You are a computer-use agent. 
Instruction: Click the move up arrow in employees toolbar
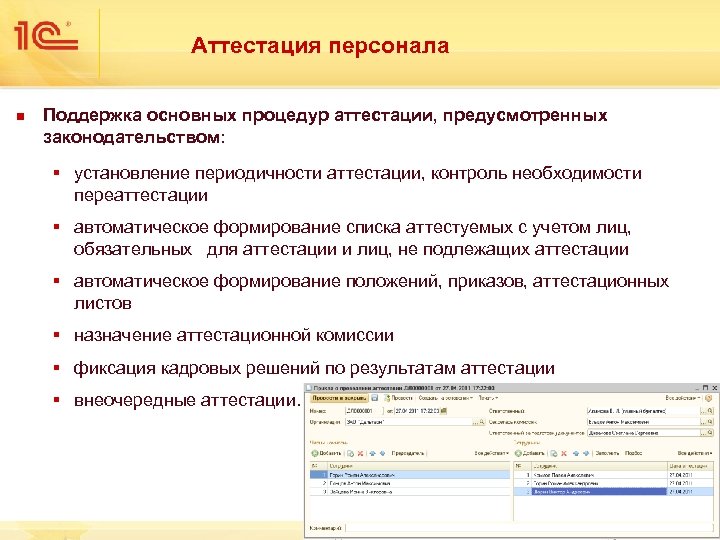coord(576,453)
